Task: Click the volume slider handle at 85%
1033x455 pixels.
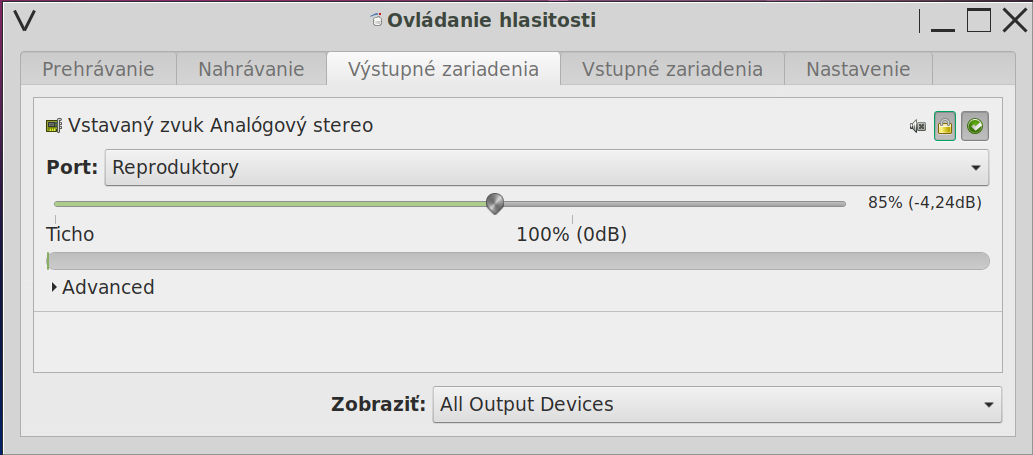Action: (494, 203)
